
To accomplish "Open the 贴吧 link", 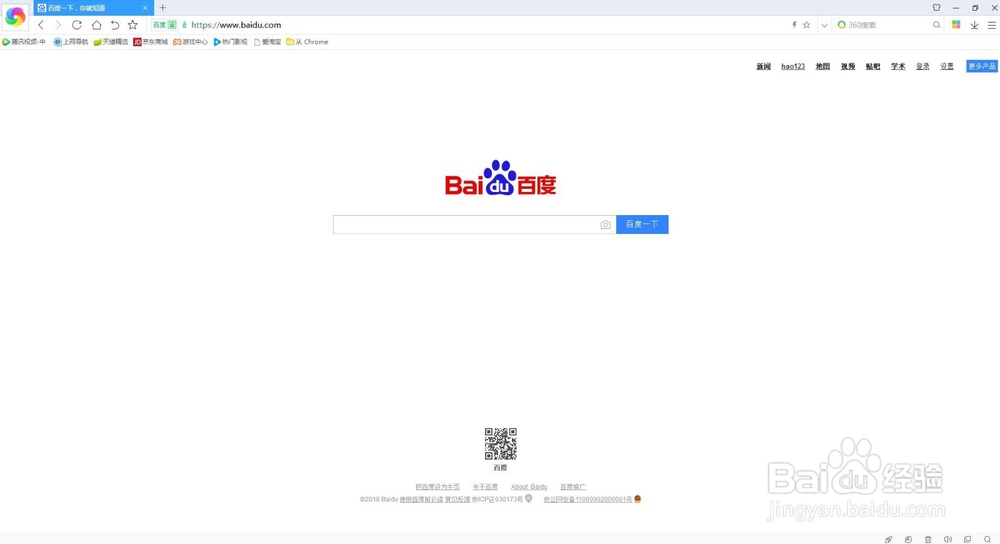I will click(872, 66).
